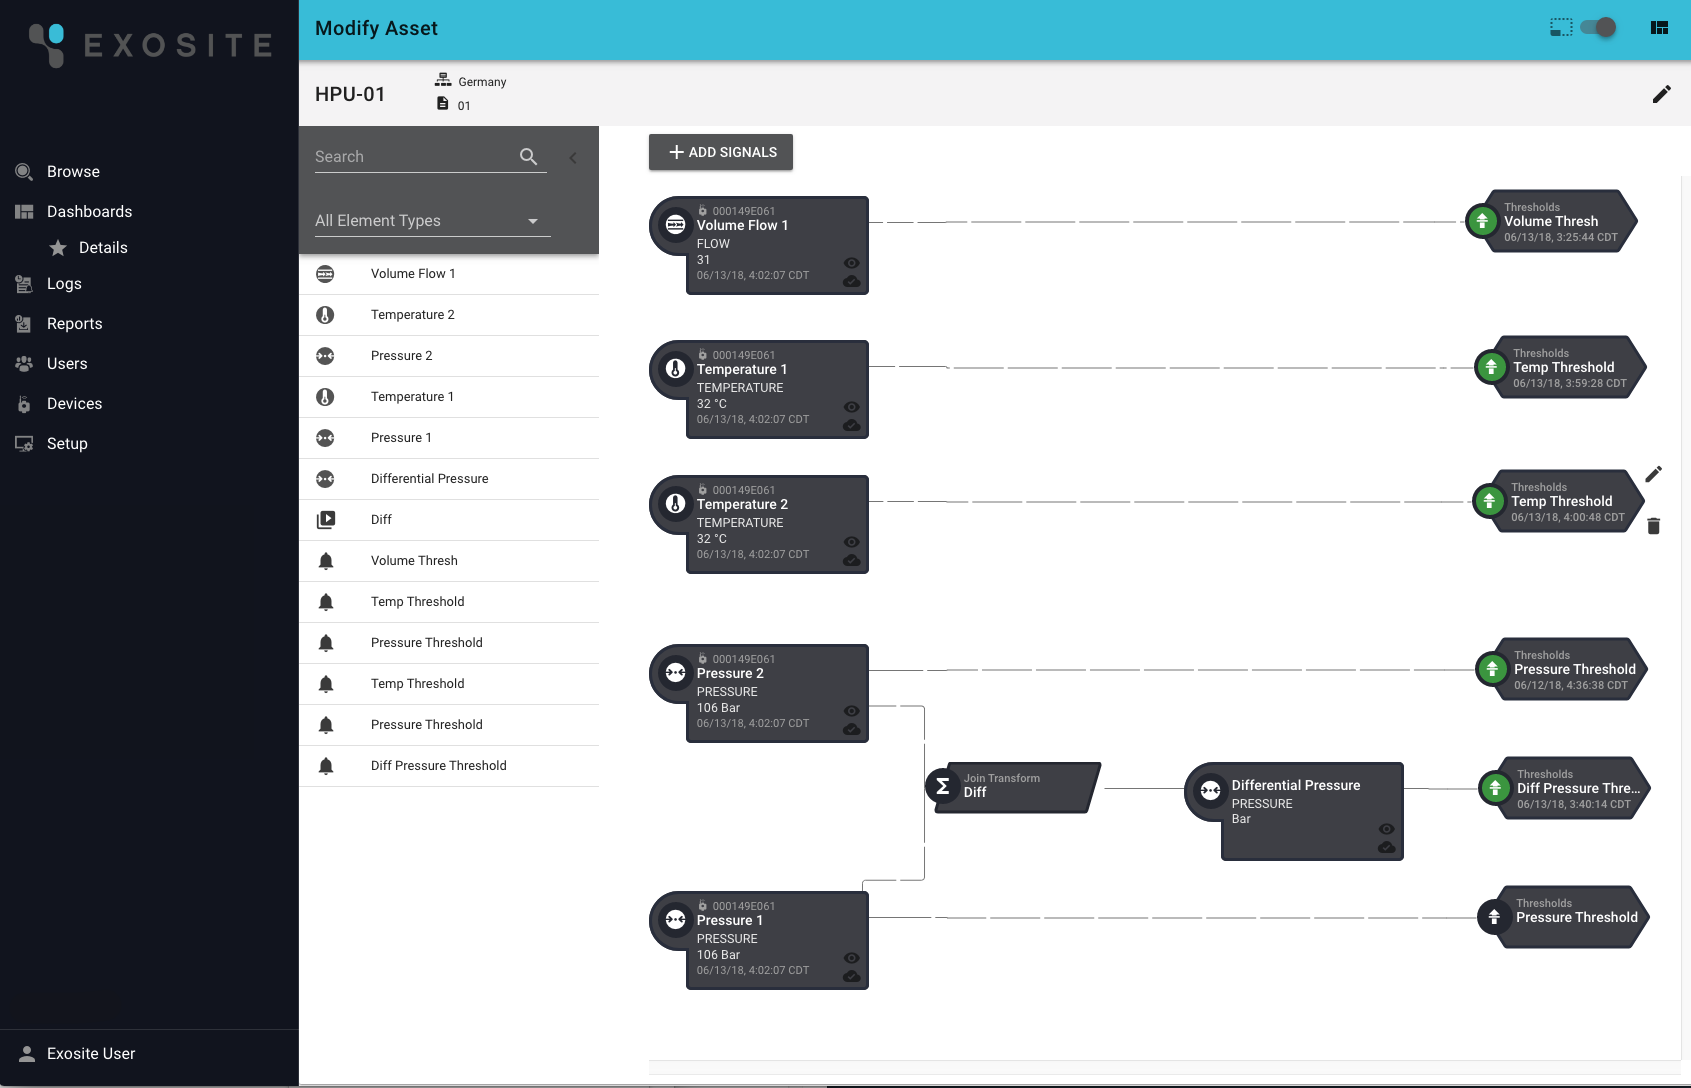Click the trash icon below the Temp Threshold pencil
The height and width of the screenshot is (1088, 1691).
coord(1656,525)
